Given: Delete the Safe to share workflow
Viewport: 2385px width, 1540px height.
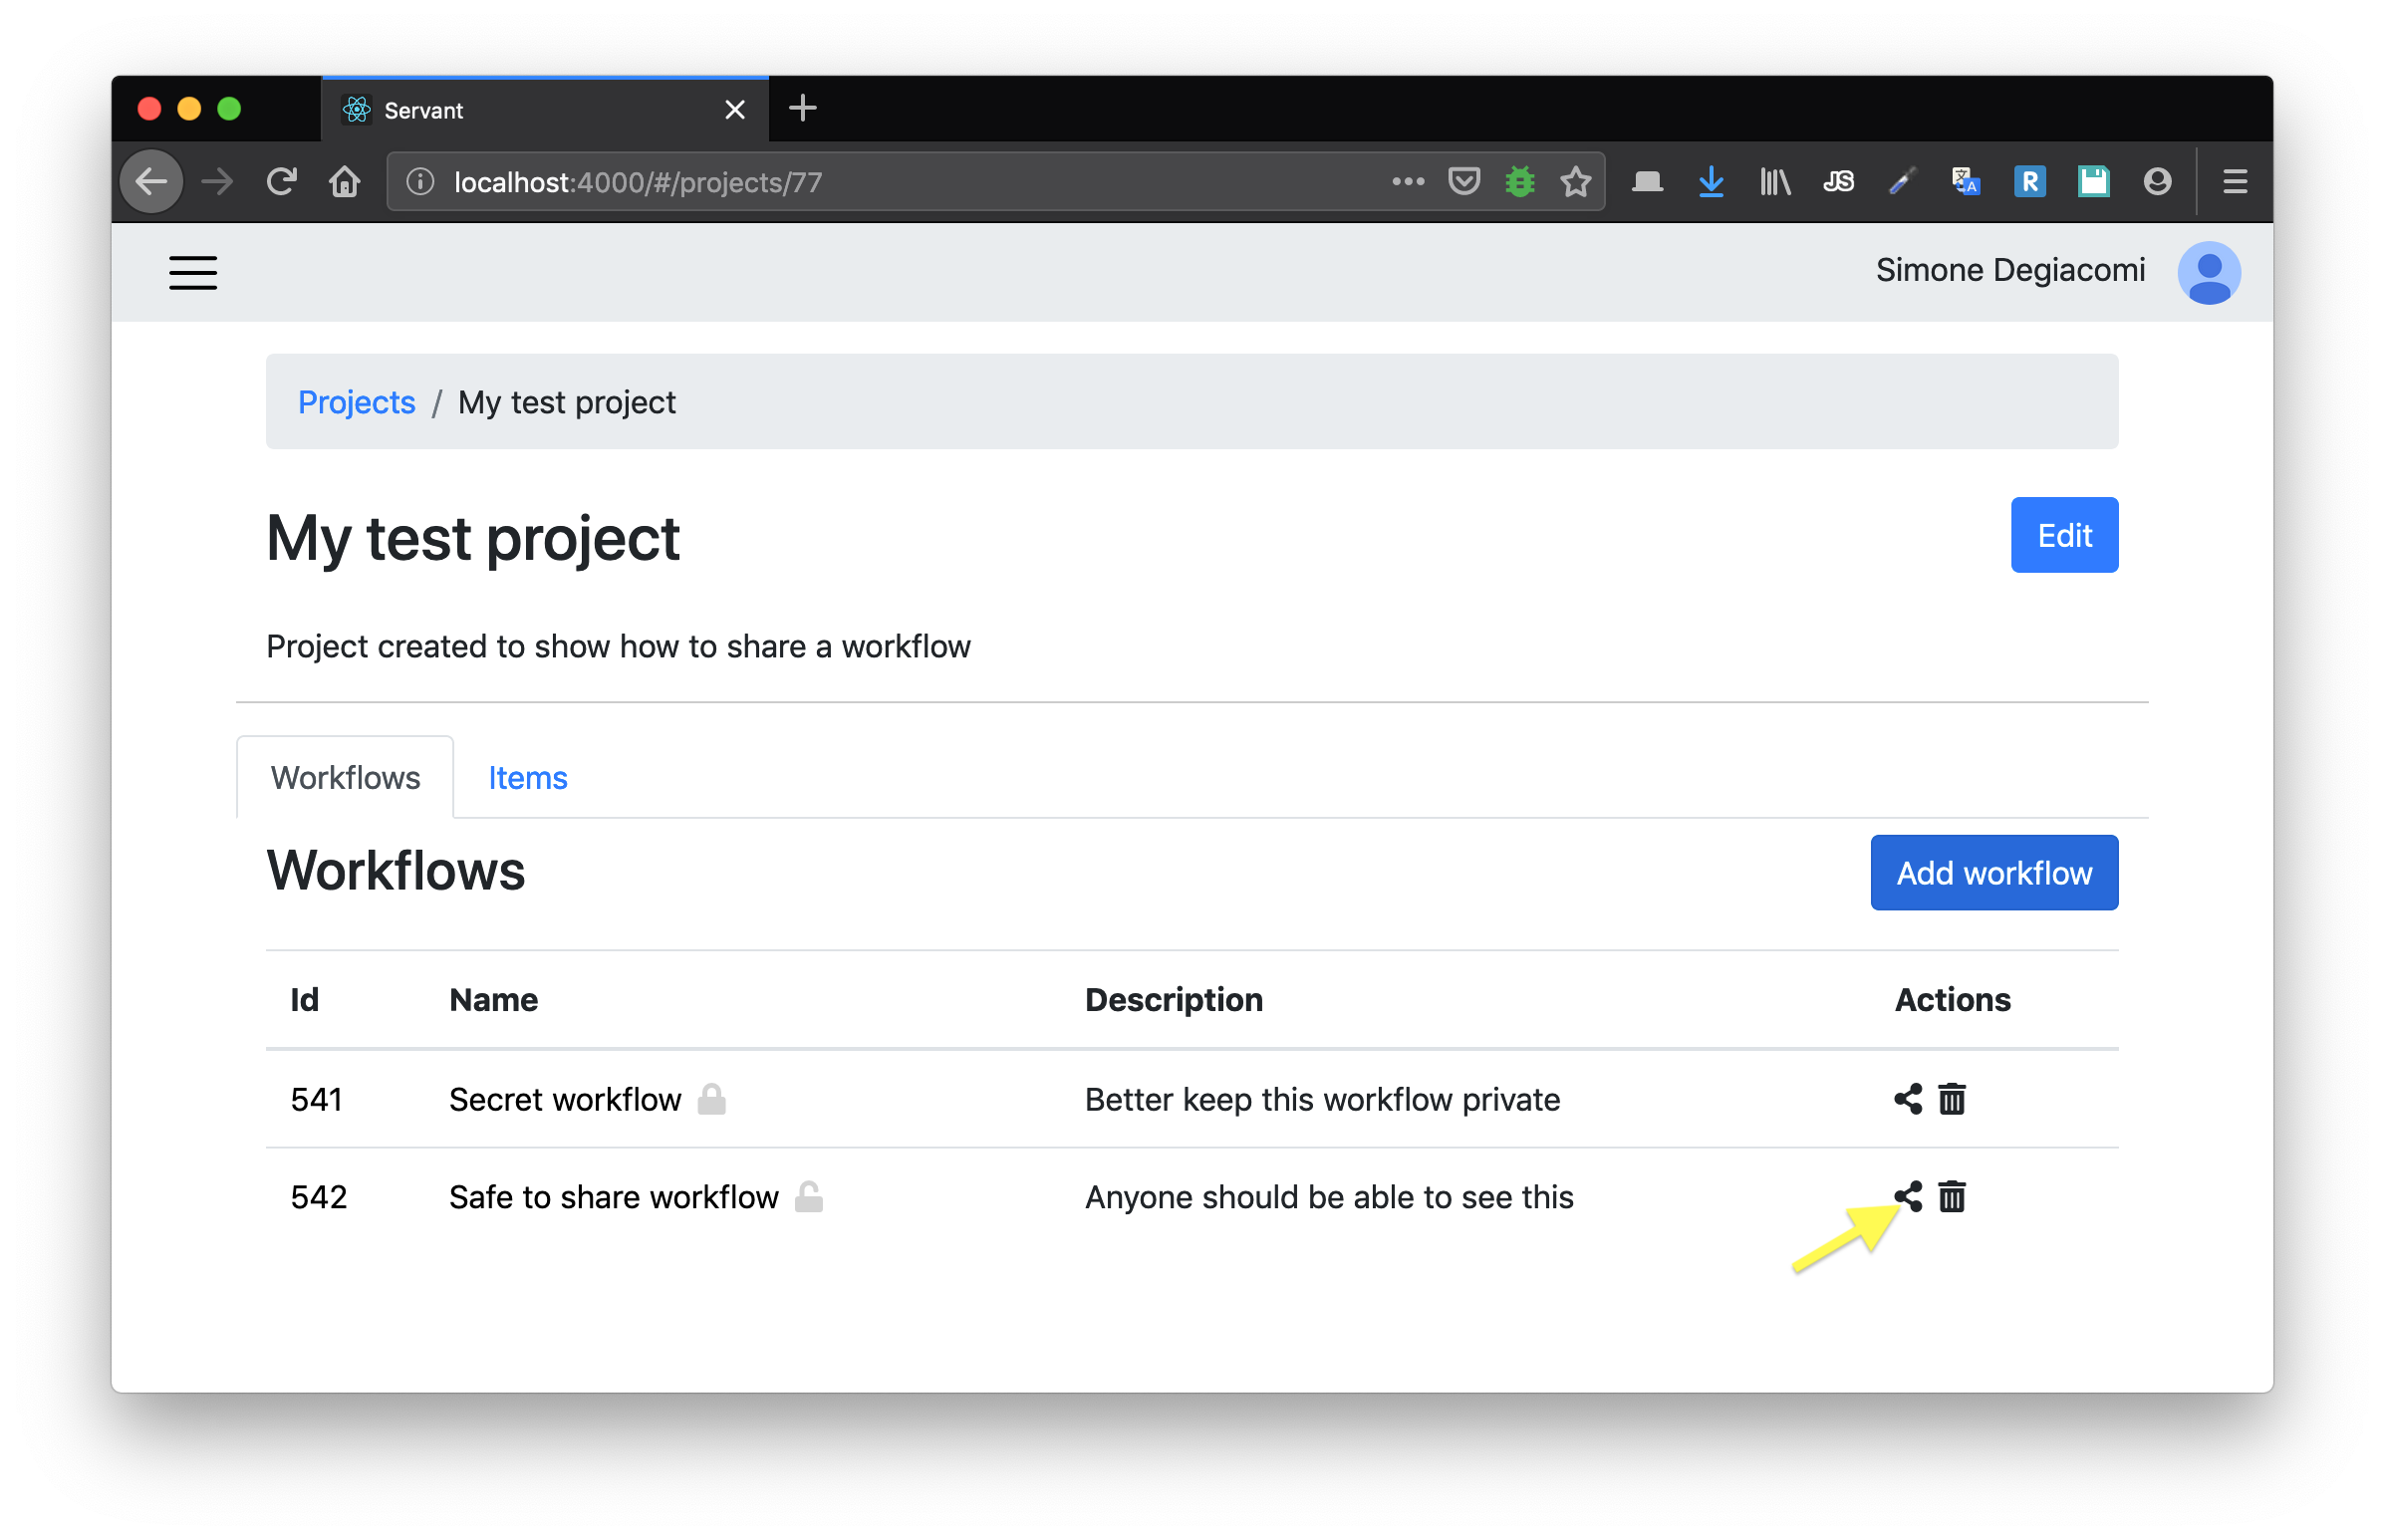Looking at the screenshot, I should [1951, 1197].
